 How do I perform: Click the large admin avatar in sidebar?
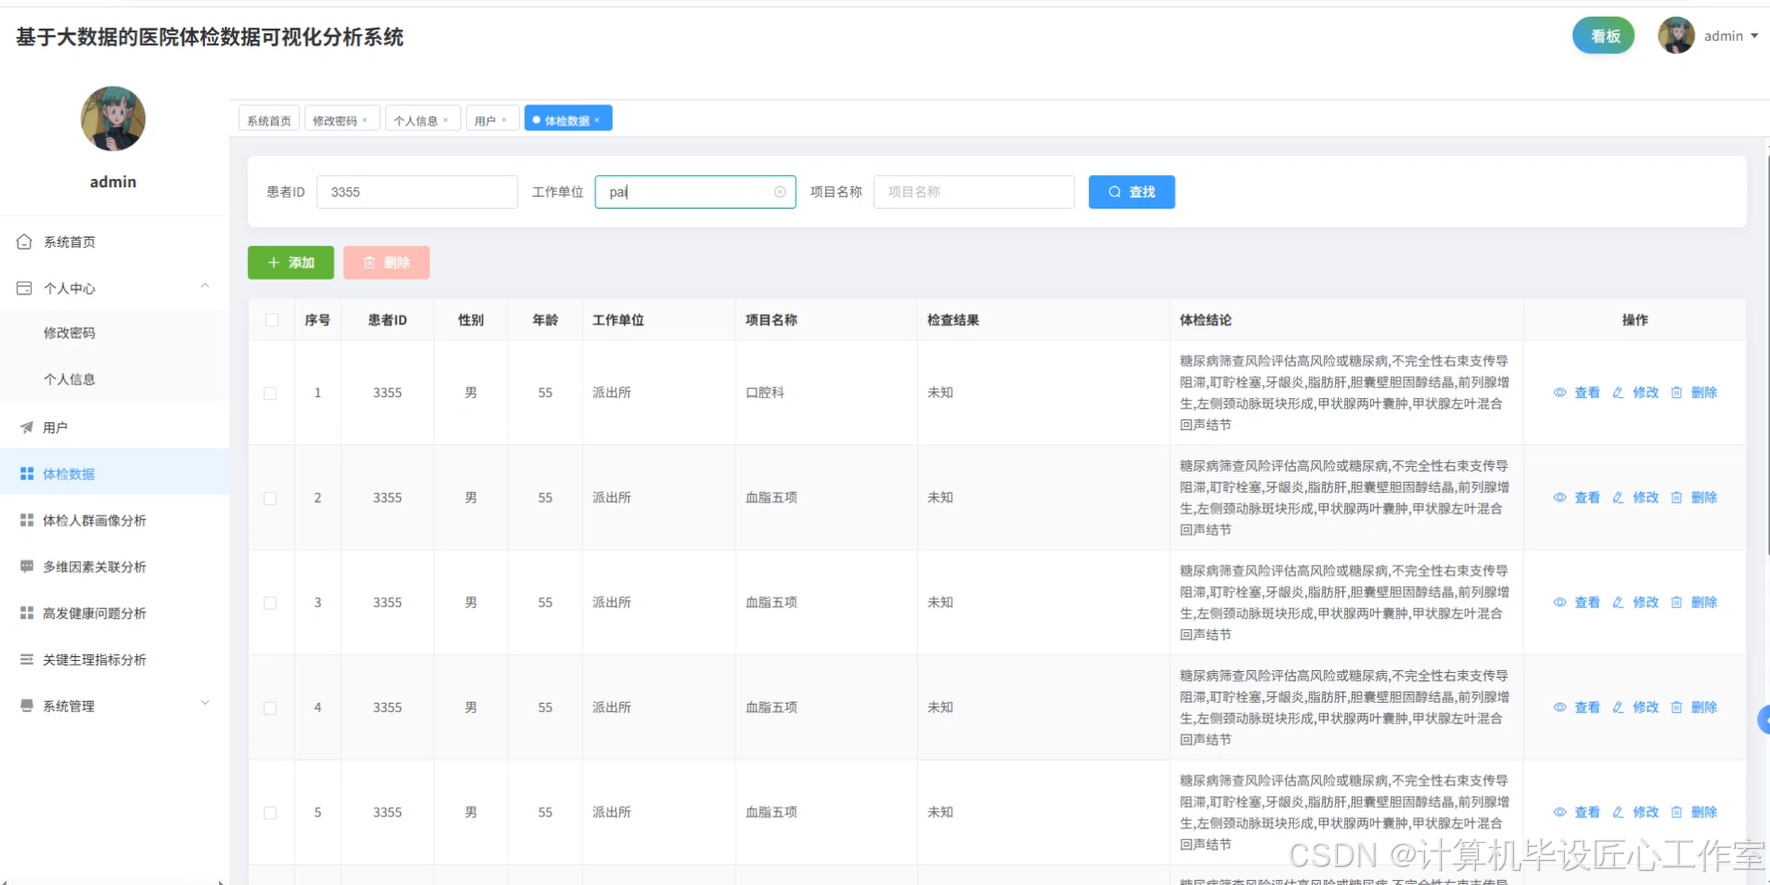[113, 119]
